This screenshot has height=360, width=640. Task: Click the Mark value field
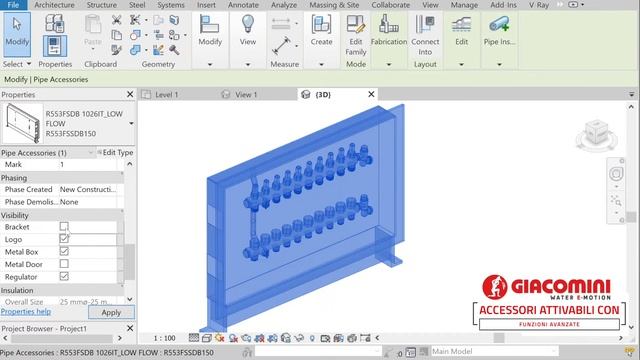click(88, 164)
